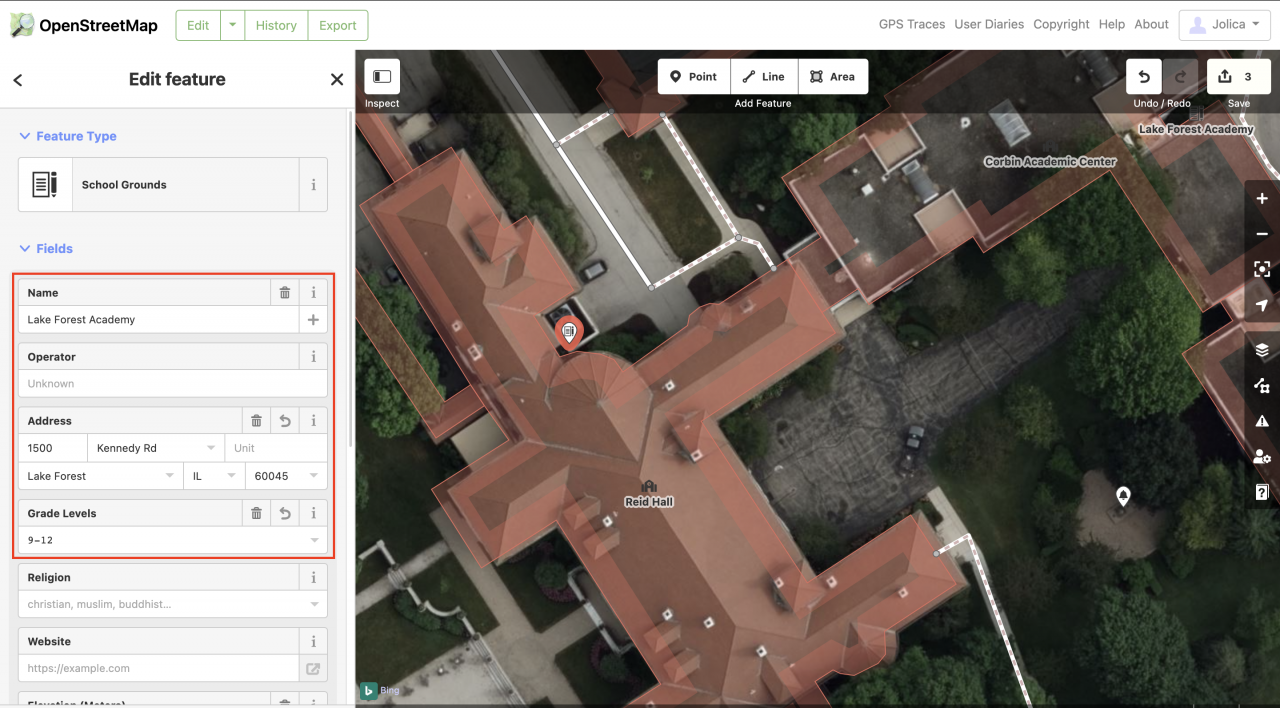
Task: Open the Jolica user menu
Action: (x=1225, y=25)
